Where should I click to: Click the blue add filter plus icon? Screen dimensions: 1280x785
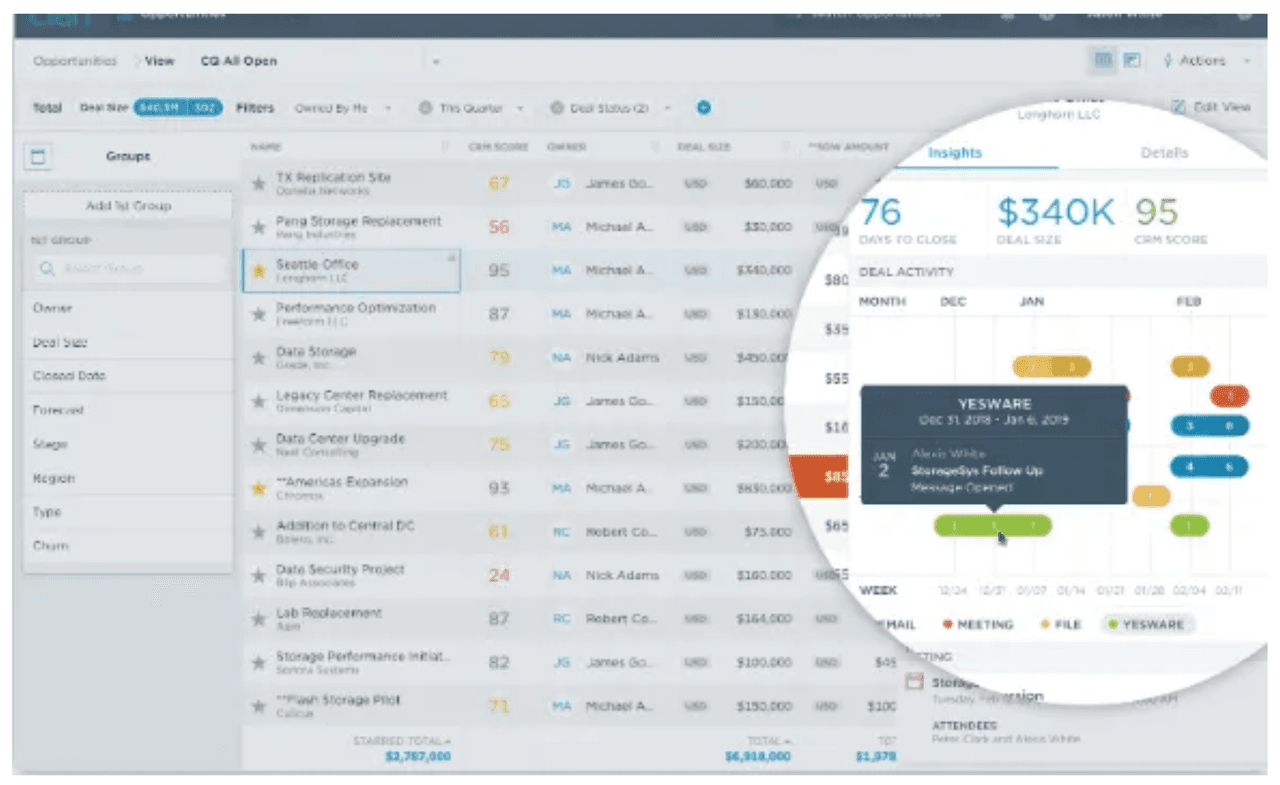coord(703,108)
